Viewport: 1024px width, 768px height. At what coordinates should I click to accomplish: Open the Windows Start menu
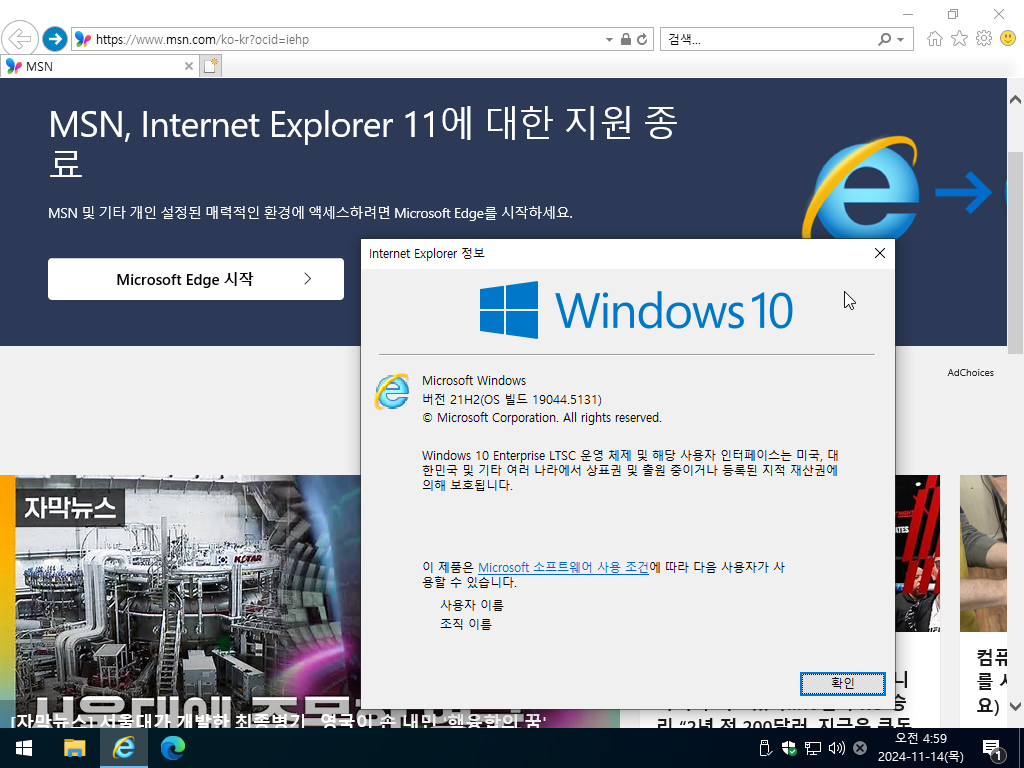[x=24, y=748]
